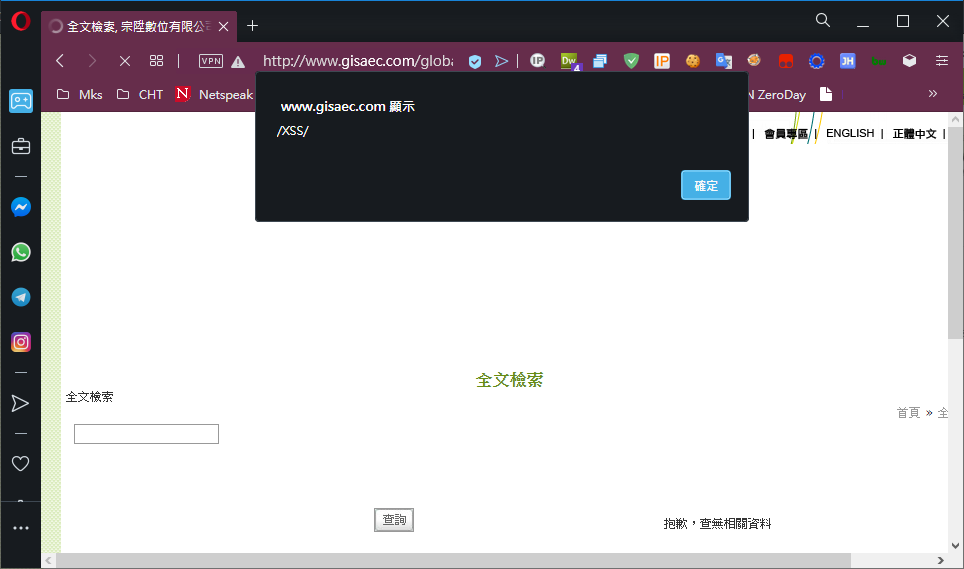Open Bookmarks heart icon in sidebar
This screenshot has width=964, height=569.
pyautogui.click(x=20, y=463)
